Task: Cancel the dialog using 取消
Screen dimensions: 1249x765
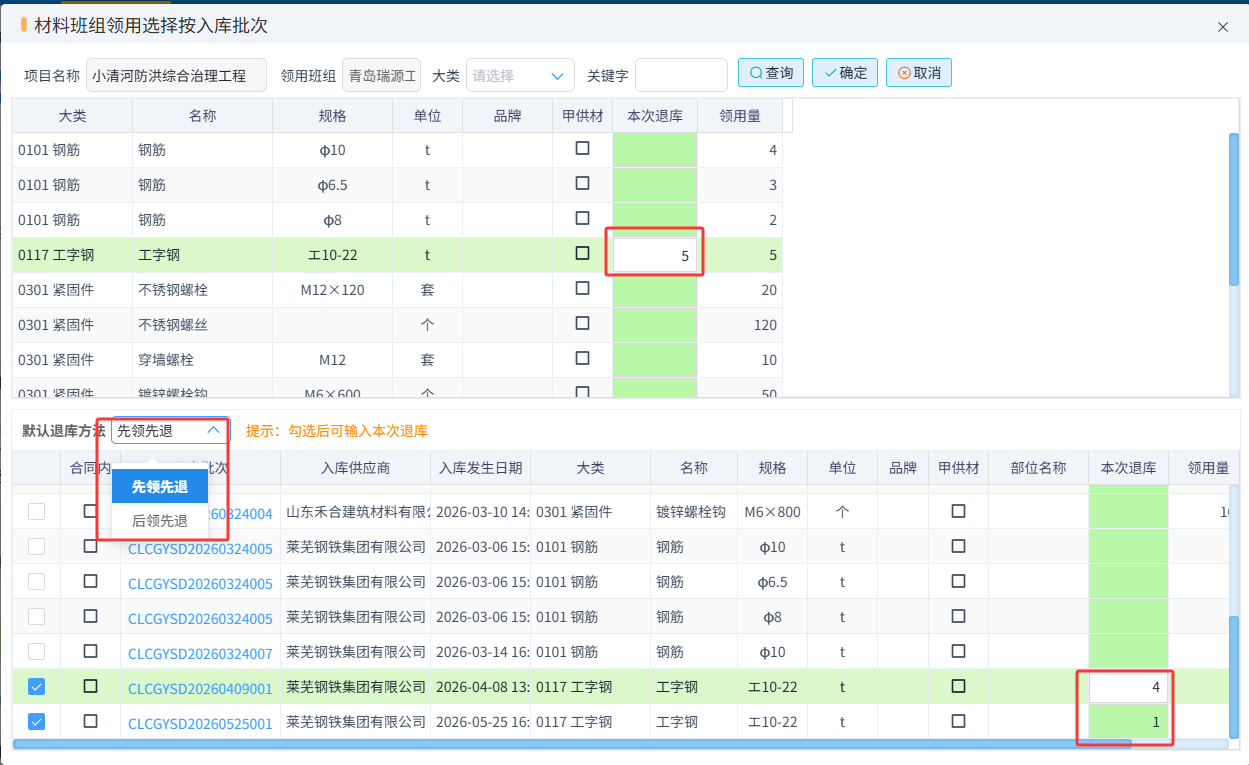Action: [919, 73]
